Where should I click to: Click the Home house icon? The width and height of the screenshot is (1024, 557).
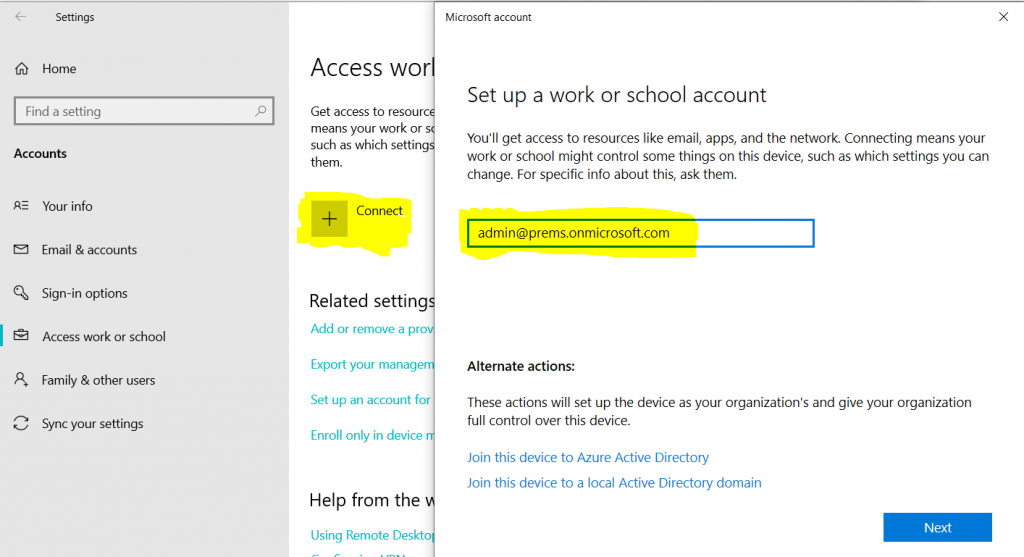click(22, 69)
